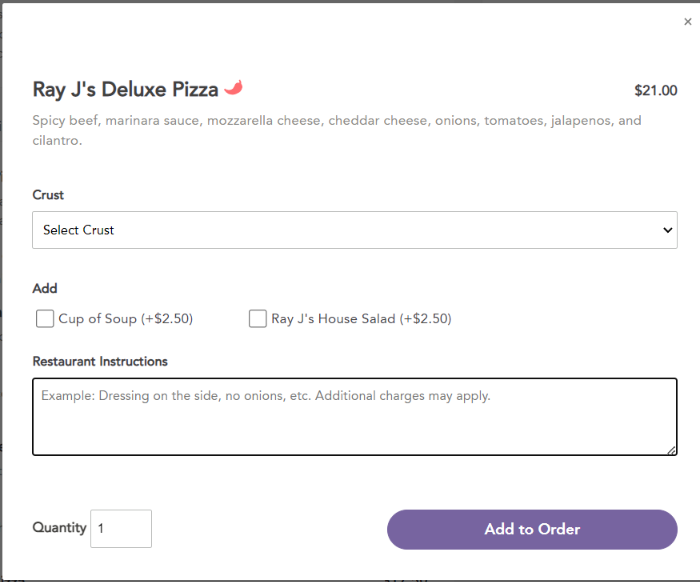Click the spicy chili pepper icon

point(233,87)
